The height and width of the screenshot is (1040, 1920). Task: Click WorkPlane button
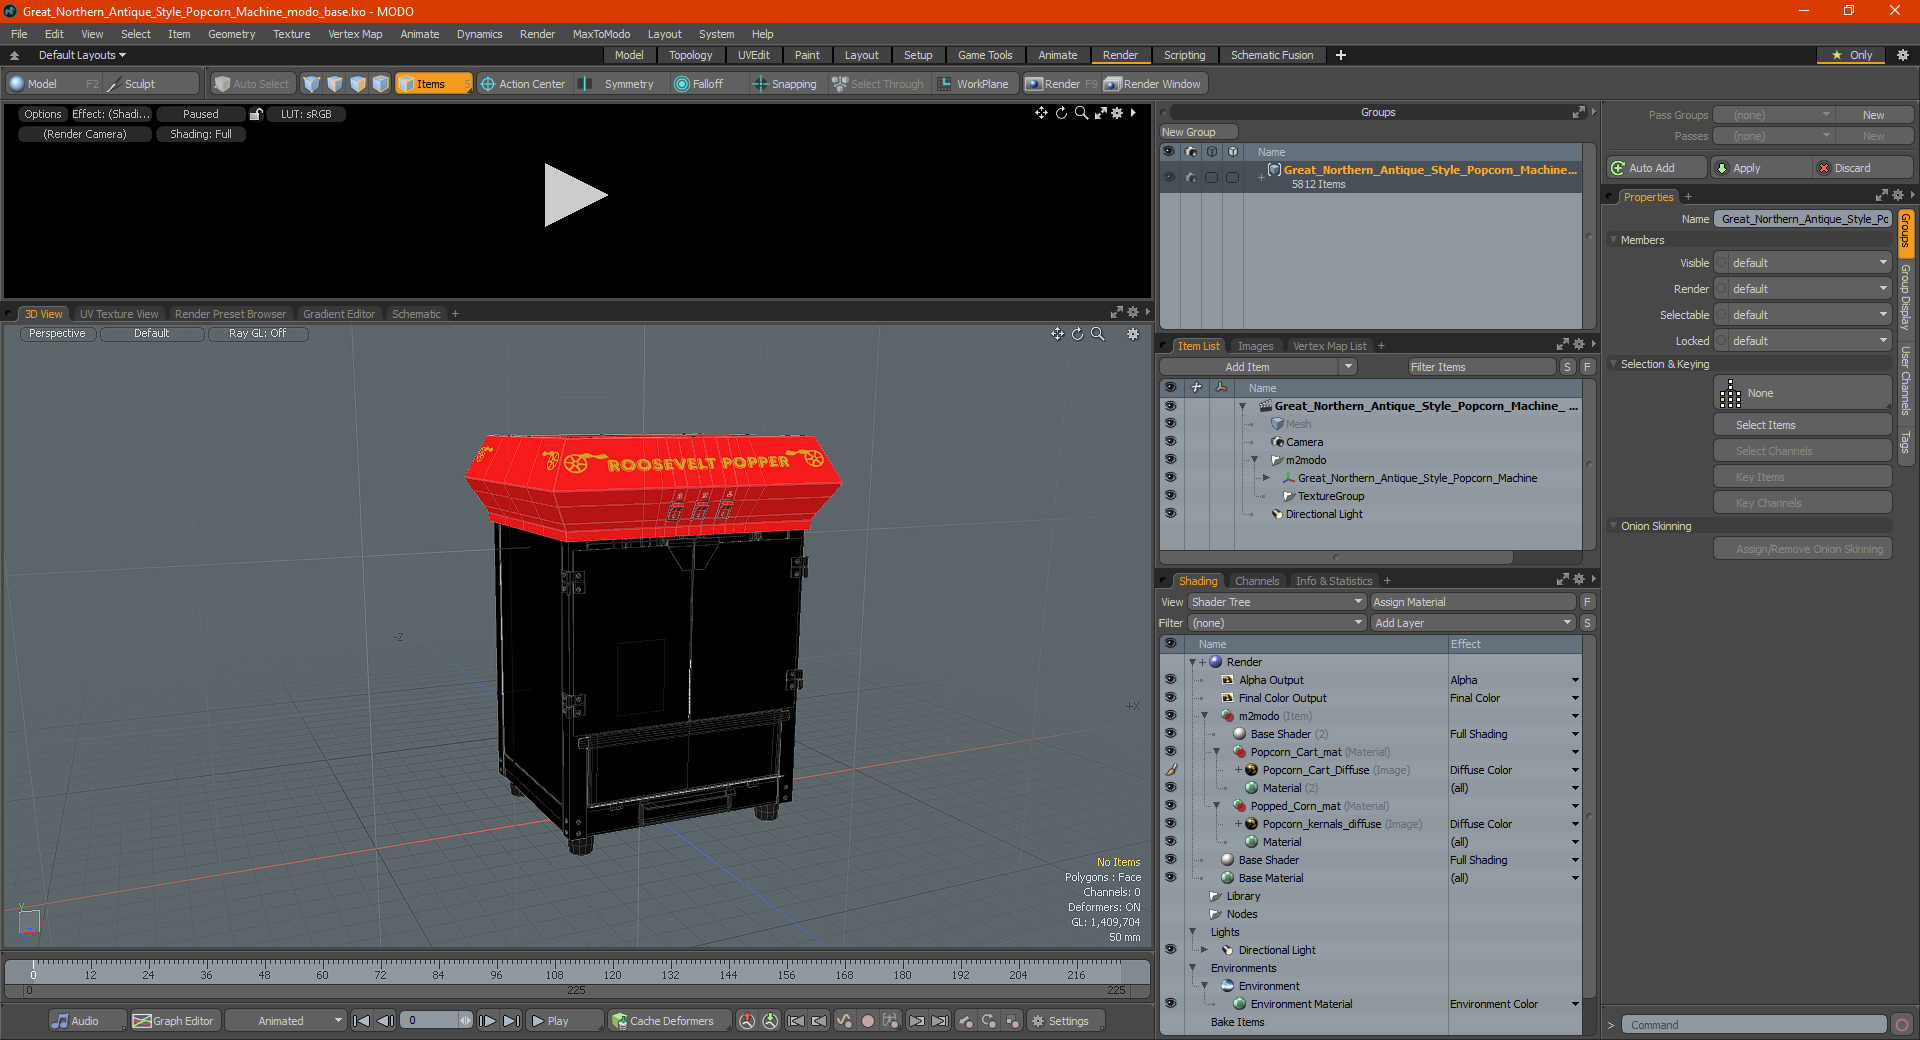point(973,84)
